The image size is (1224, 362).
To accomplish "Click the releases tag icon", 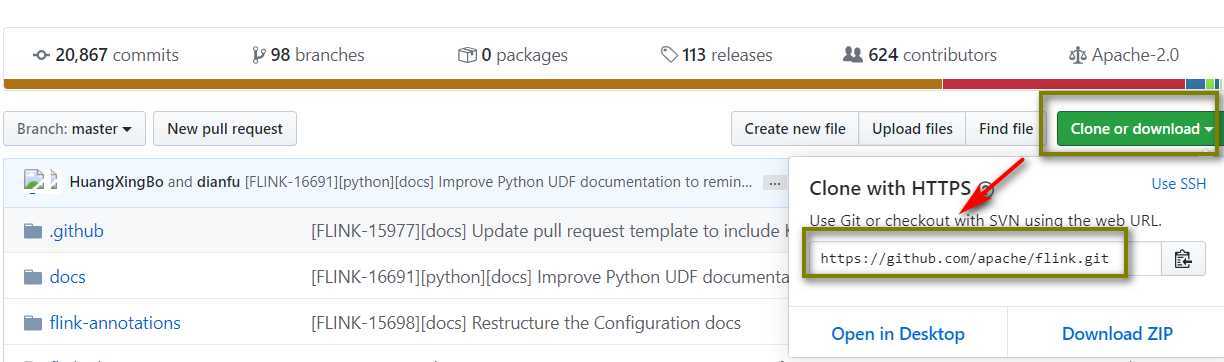I will coord(669,55).
